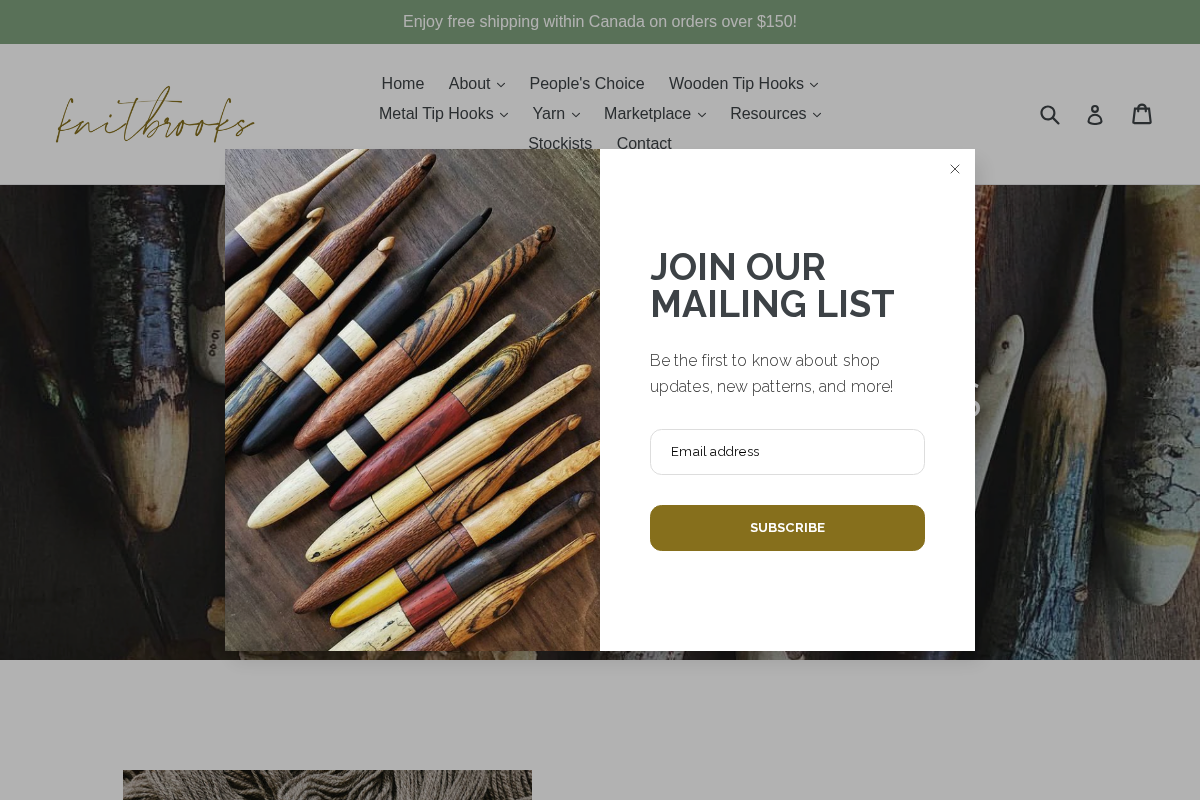The image size is (1200, 800).
Task: Open the shopping Cart icon
Action: [x=1142, y=114]
